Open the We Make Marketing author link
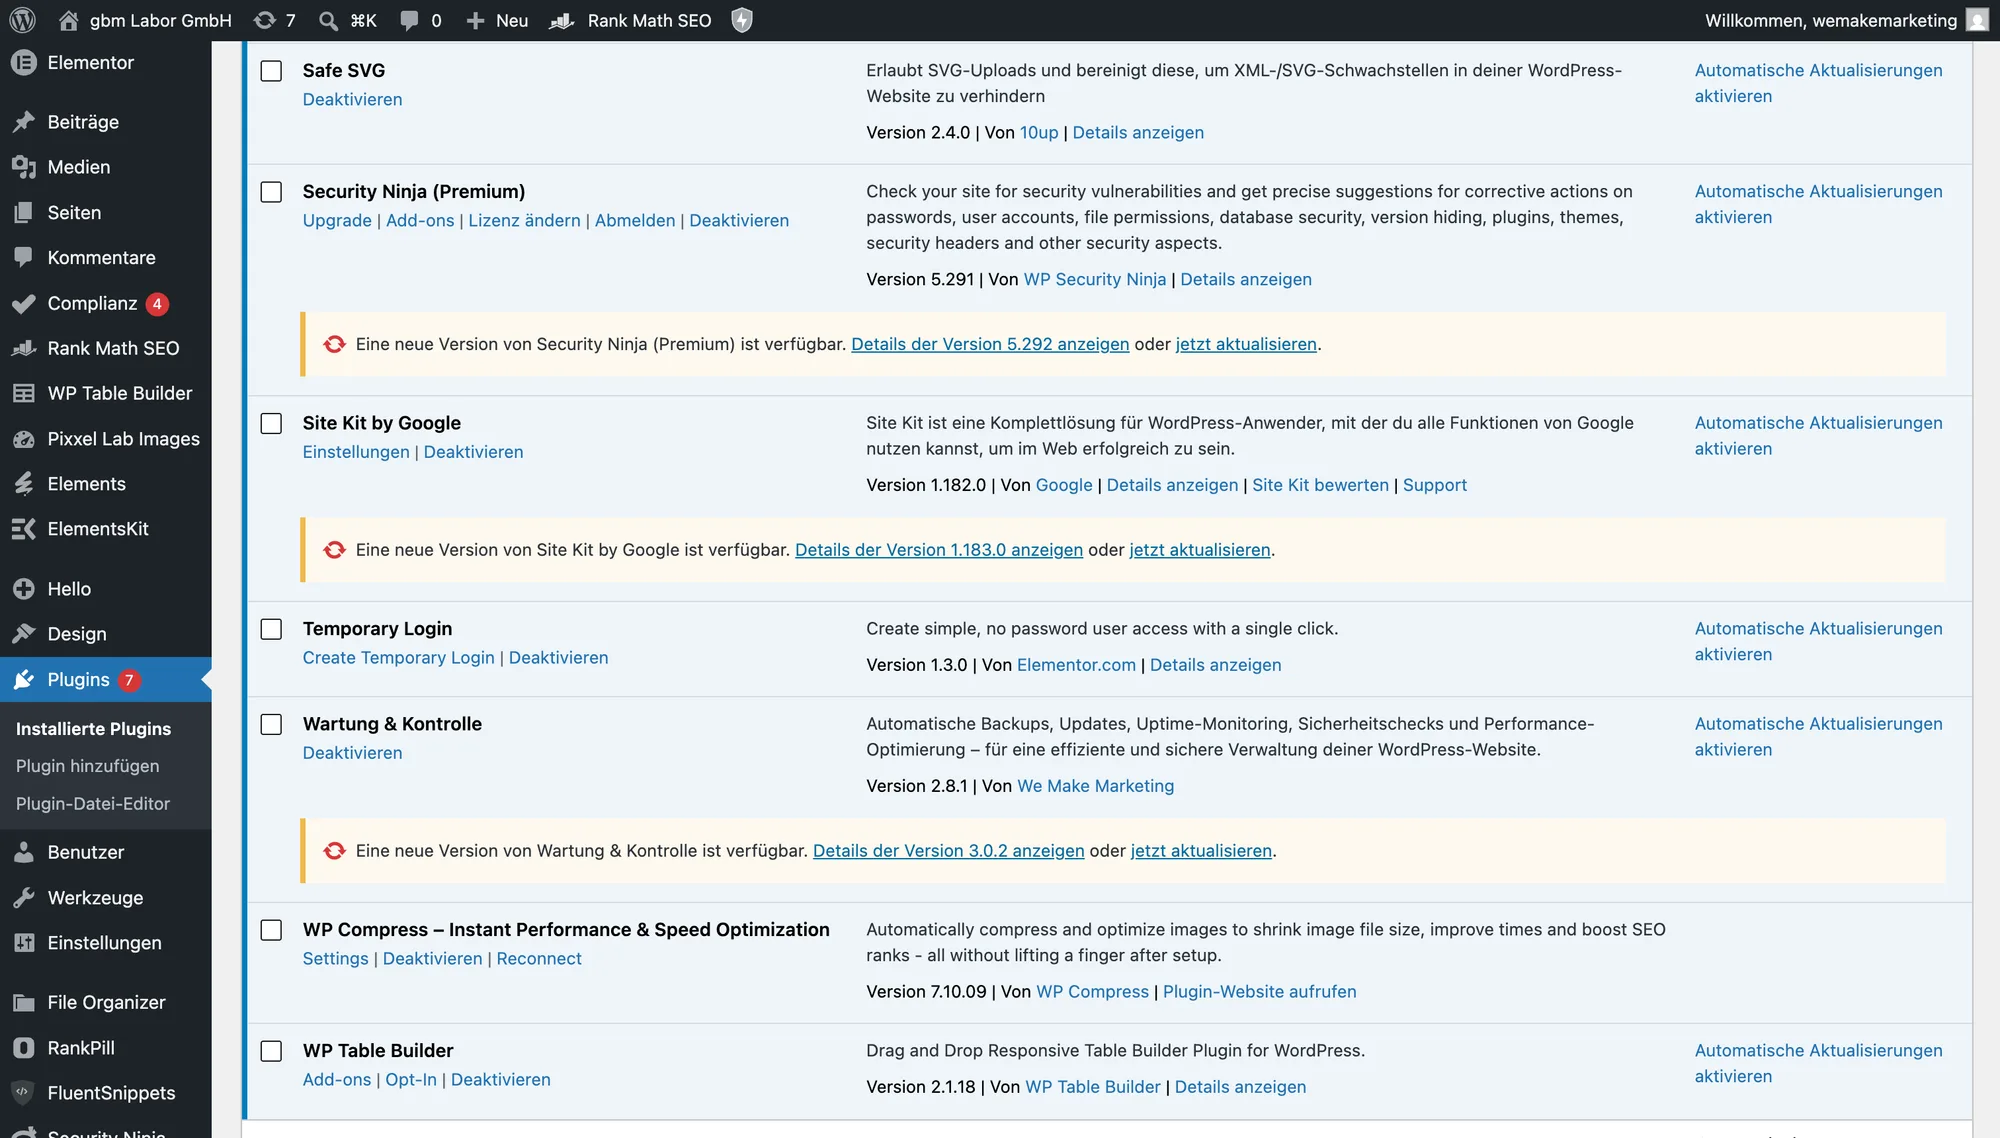This screenshot has width=2000, height=1138. coord(1095,786)
